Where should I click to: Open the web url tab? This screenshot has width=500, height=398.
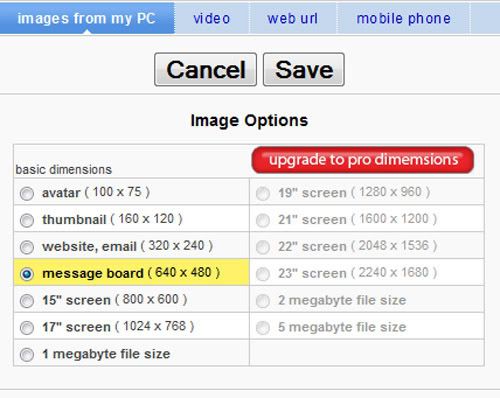293,18
